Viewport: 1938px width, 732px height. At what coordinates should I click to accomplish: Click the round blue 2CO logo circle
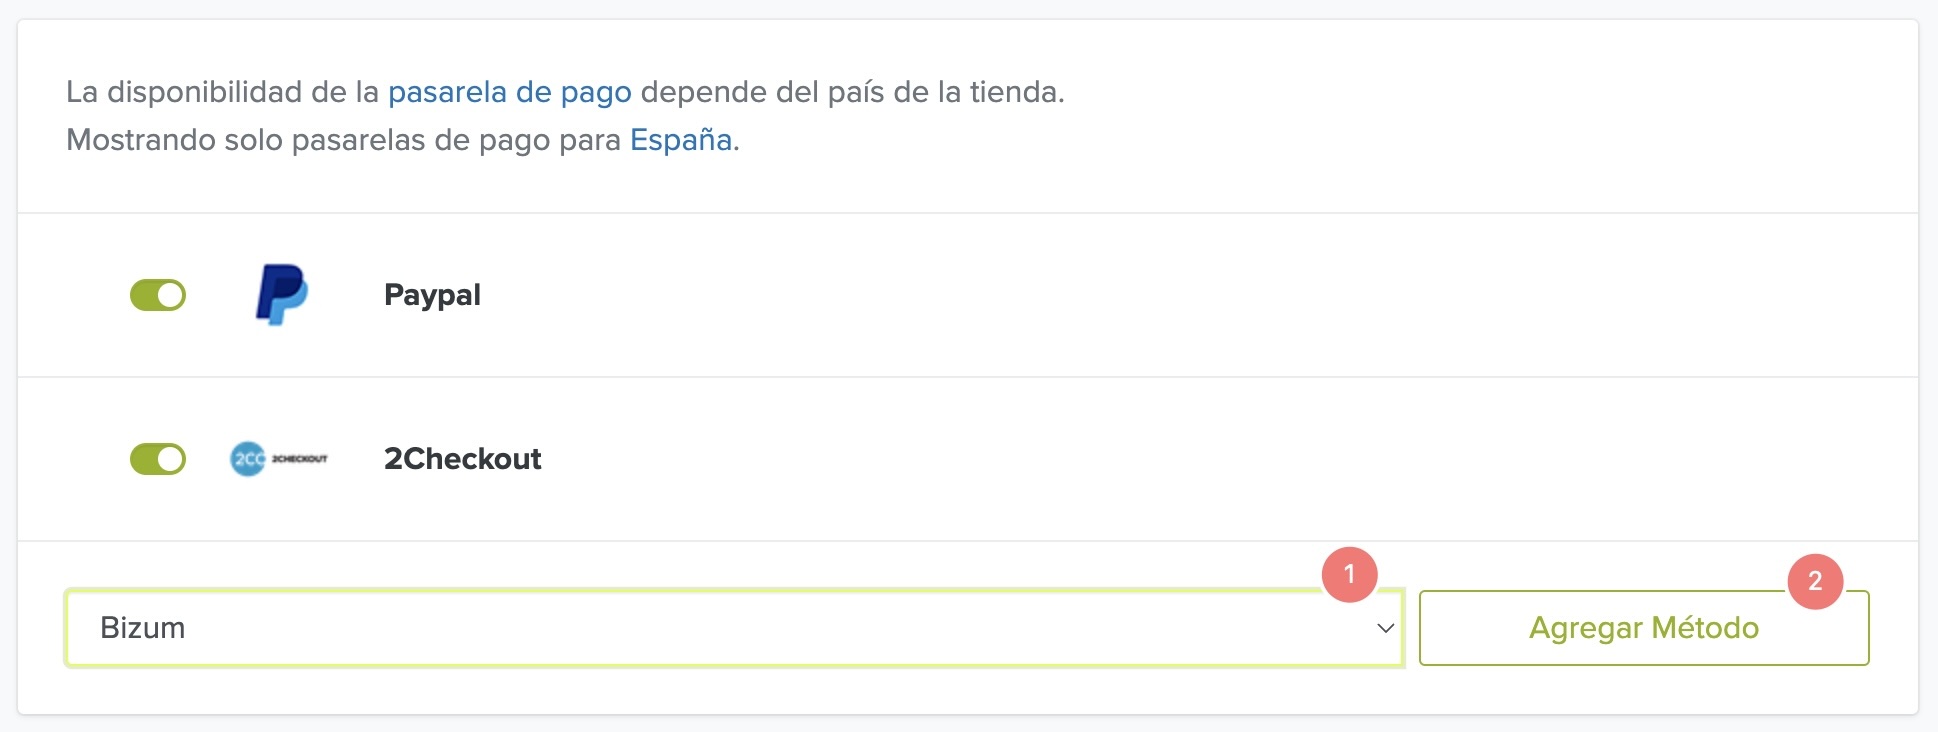point(247,459)
